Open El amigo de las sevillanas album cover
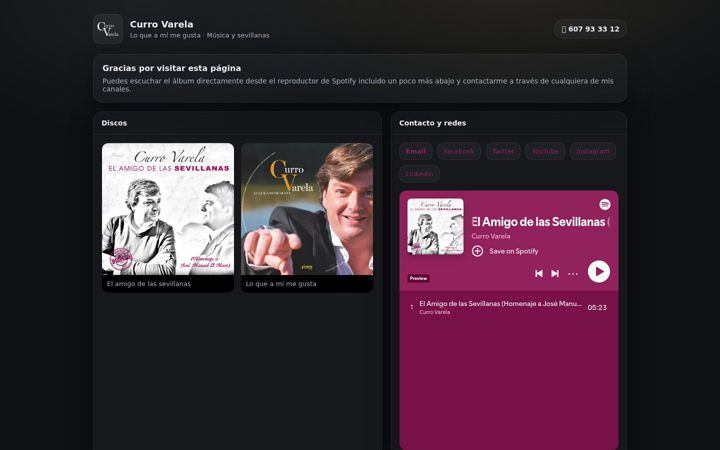 tap(168, 209)
